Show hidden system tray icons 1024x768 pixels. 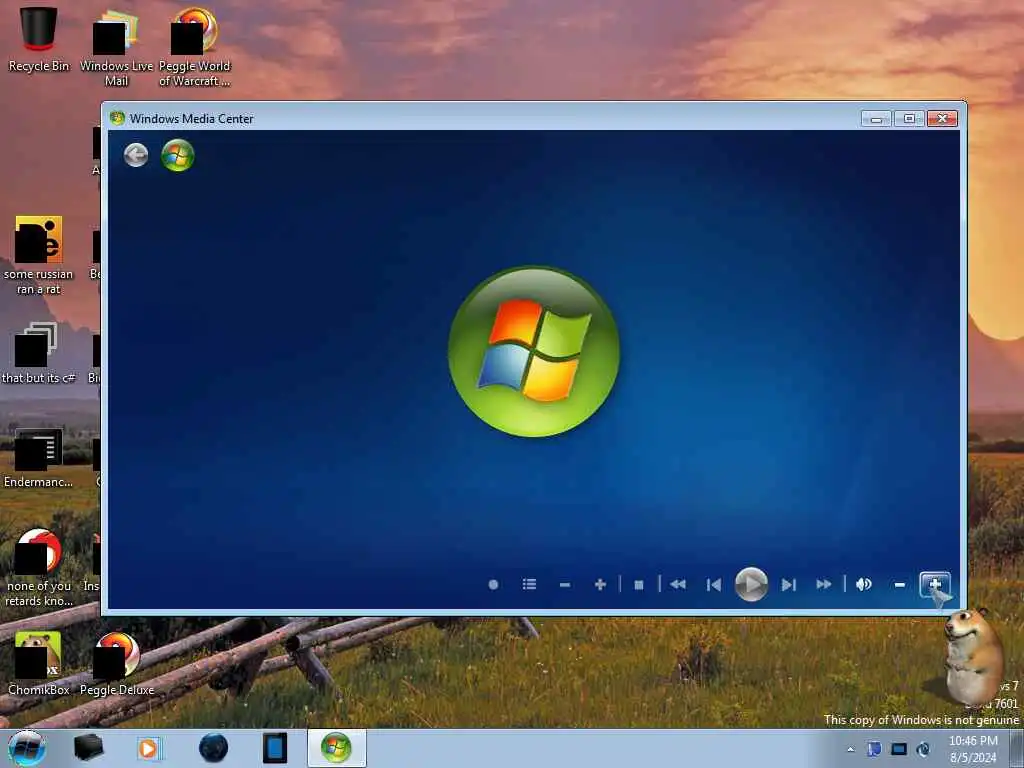[850, 749]
